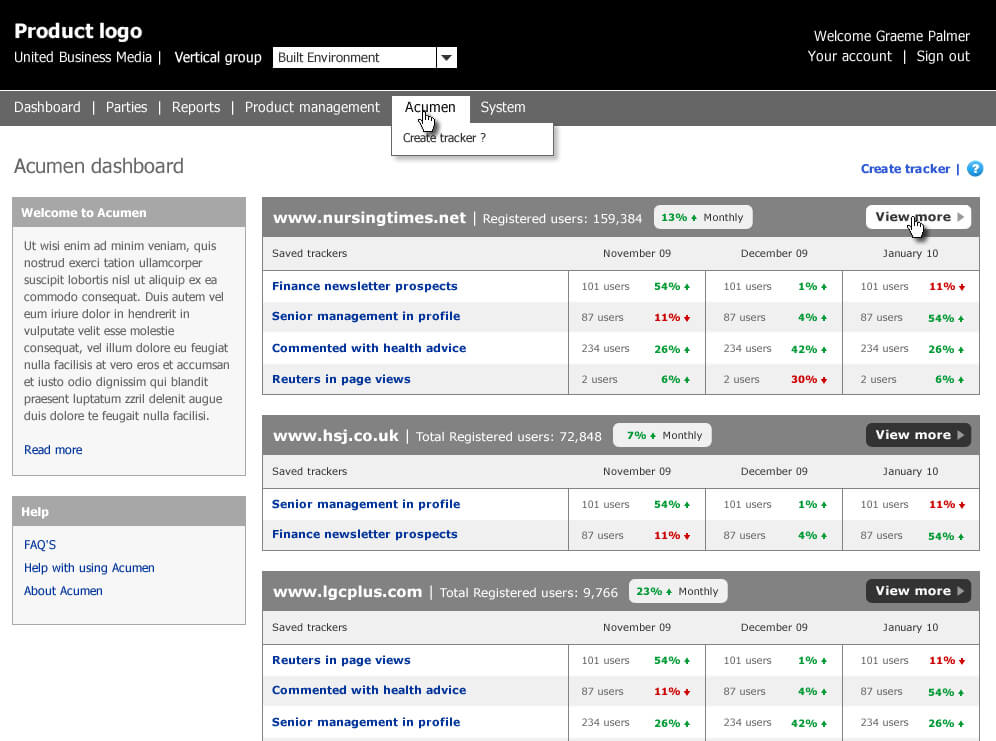Click the Create tracker link near the help icon
The image size is (996, 741).
905,169
